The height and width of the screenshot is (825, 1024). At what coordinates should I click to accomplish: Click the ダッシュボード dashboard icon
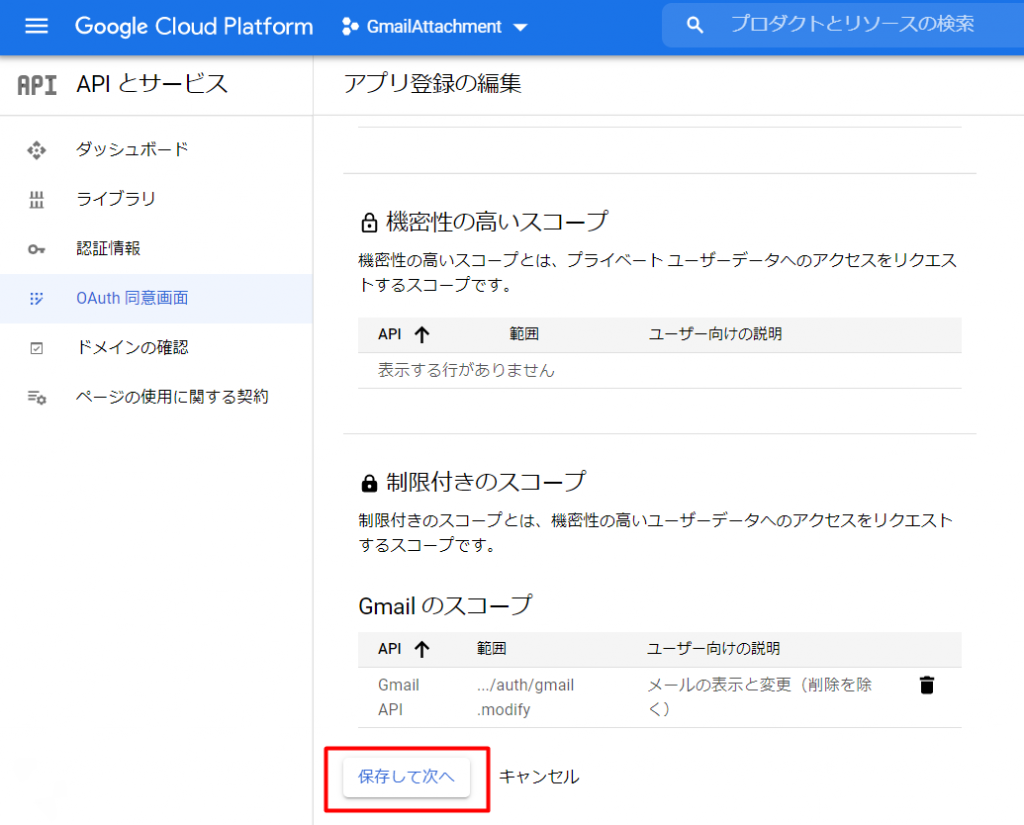pos(37,150)
